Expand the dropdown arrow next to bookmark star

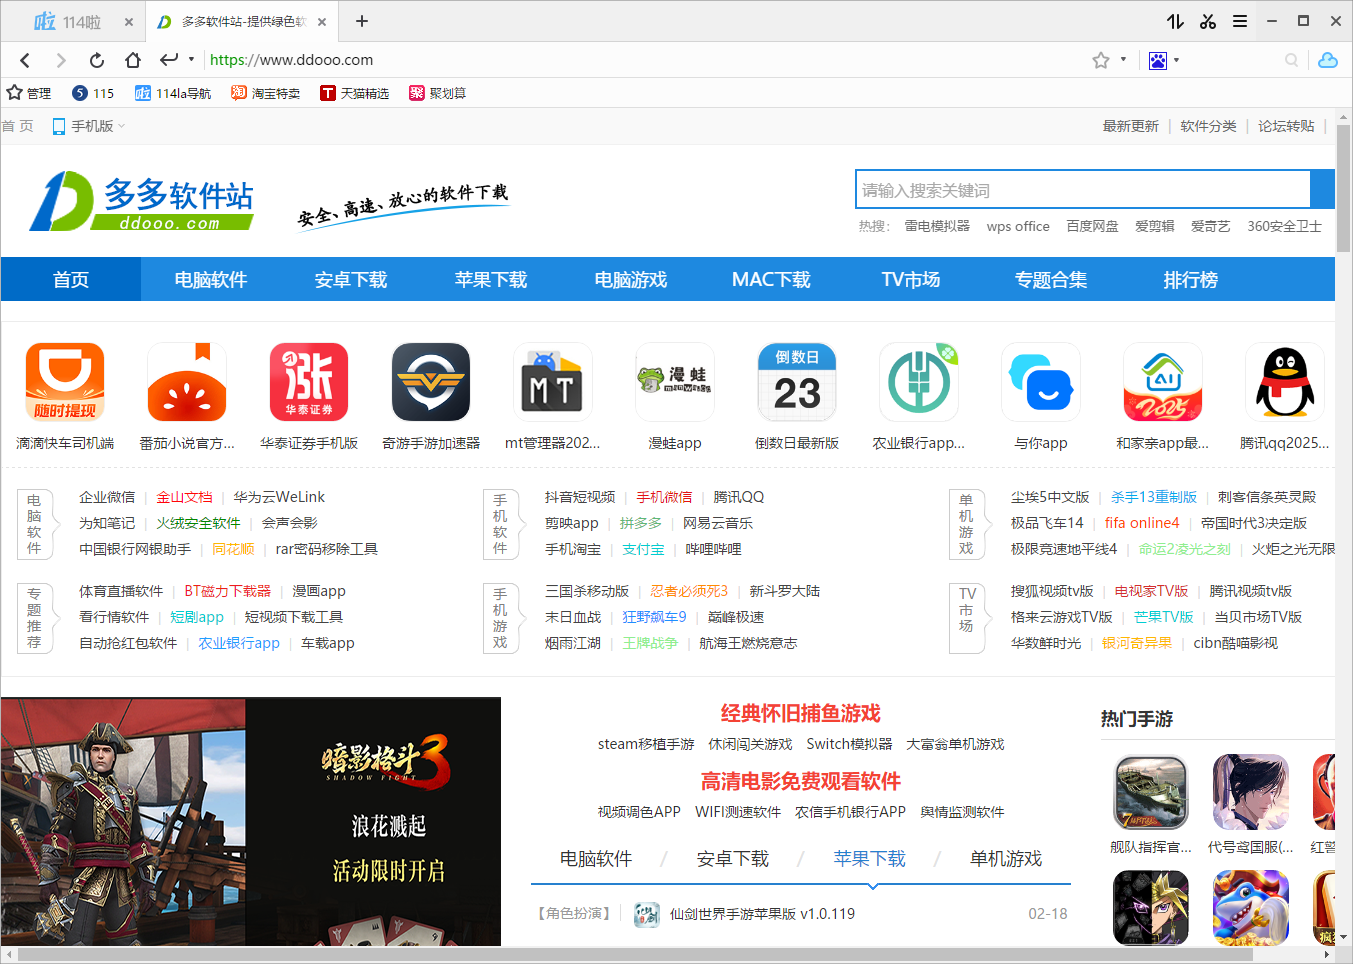(1123, 60)
